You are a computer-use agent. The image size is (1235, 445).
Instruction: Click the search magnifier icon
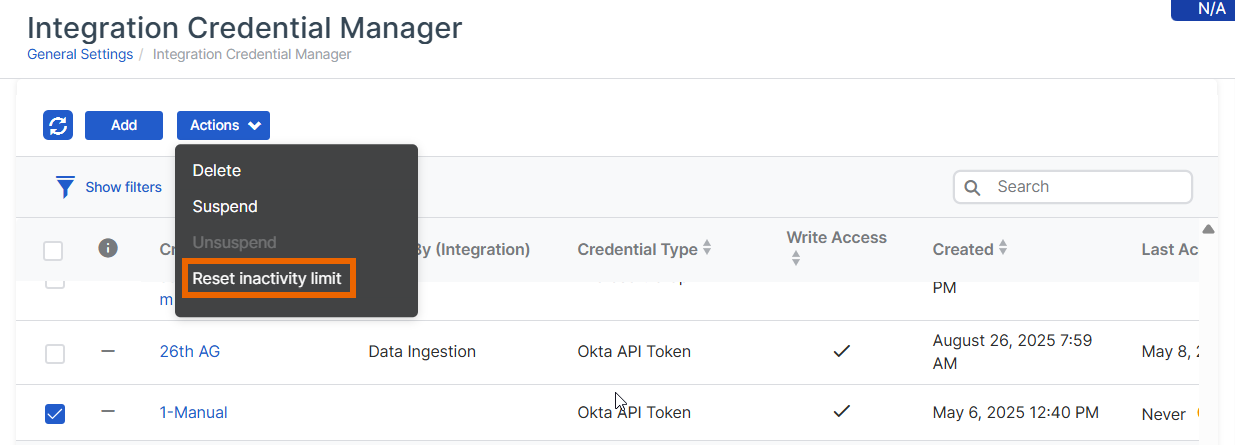(971, 187)
